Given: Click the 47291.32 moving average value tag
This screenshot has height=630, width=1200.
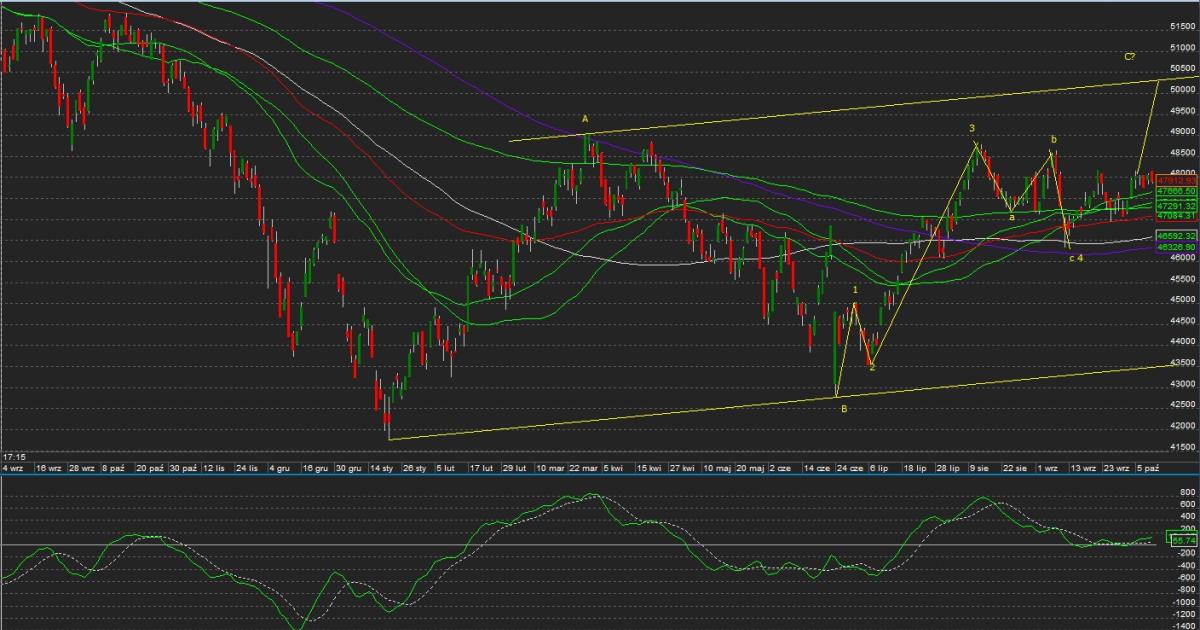Looking at the screenshot, I should 1177,204.
